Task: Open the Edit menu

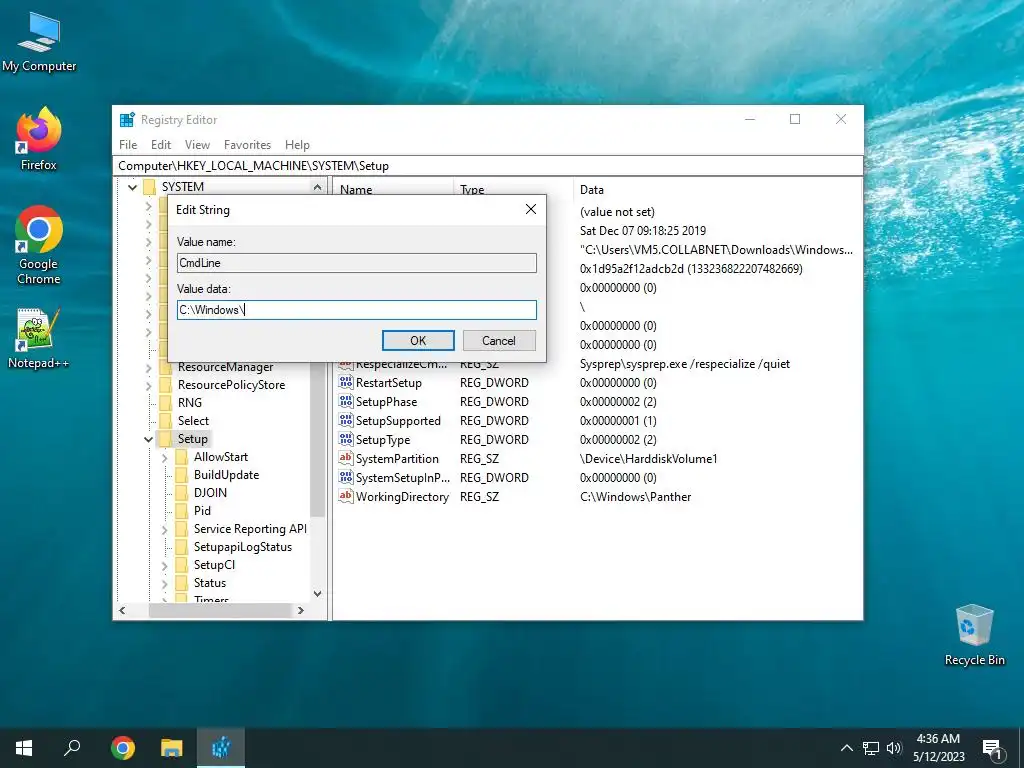Action: pyautogui.click(x=161, y=145)
